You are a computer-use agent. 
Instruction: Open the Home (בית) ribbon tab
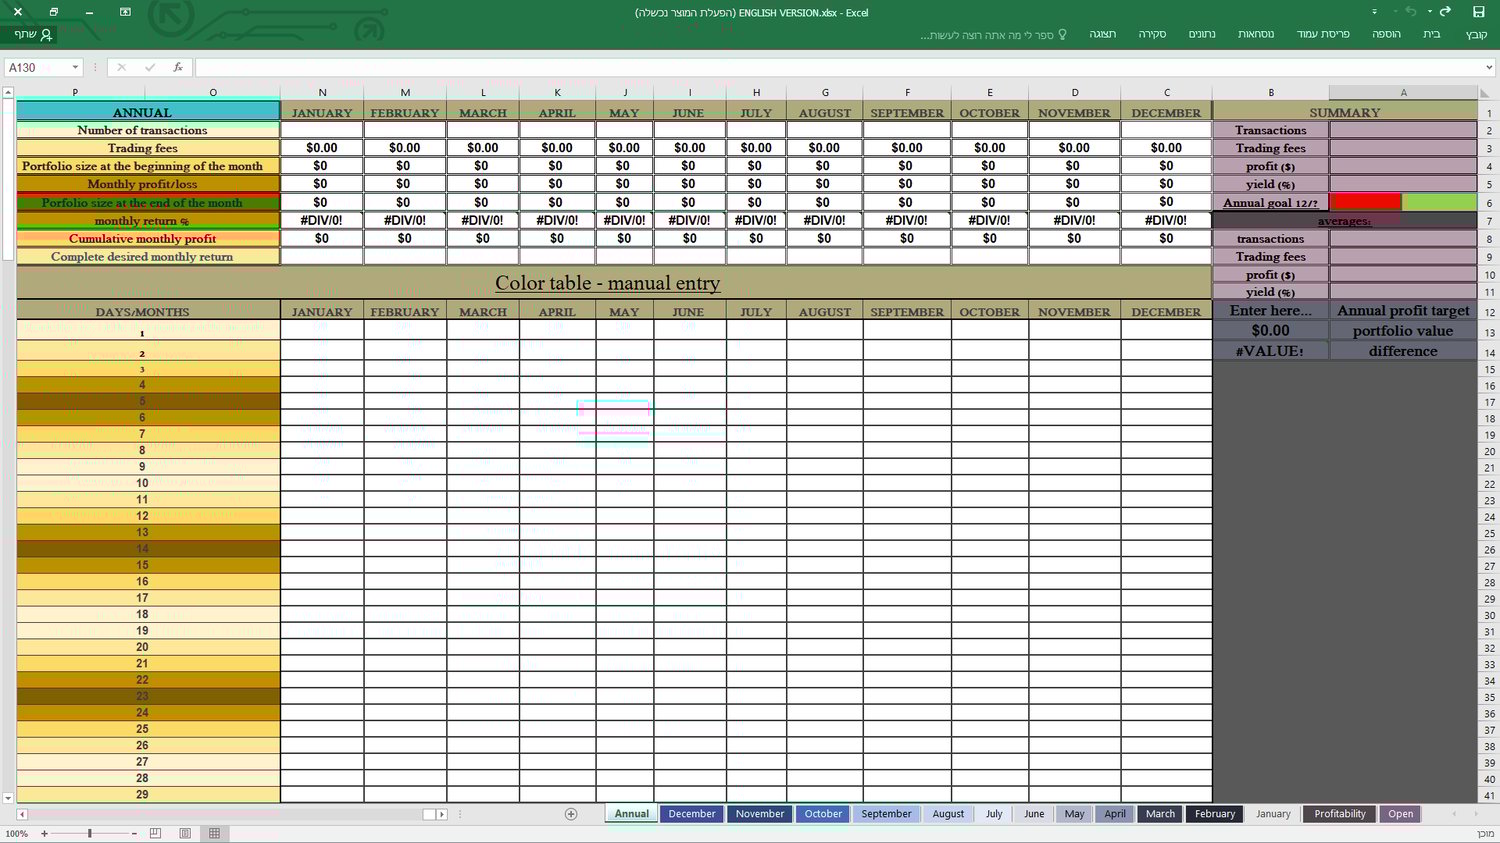coord(1432,34)
